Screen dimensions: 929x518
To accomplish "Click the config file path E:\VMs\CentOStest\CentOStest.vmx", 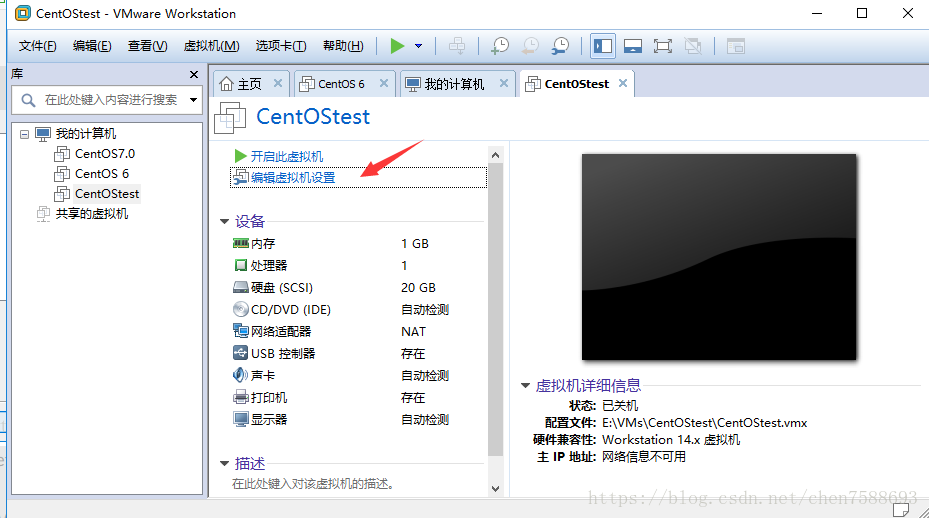I will (x=704, y=423).
